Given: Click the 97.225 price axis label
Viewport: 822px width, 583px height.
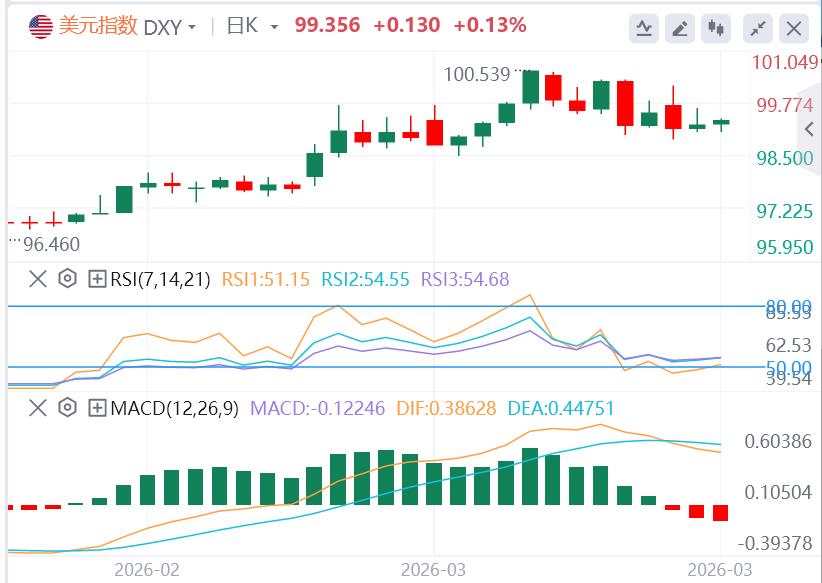Looking at the screenshot, I should [785, 212].
